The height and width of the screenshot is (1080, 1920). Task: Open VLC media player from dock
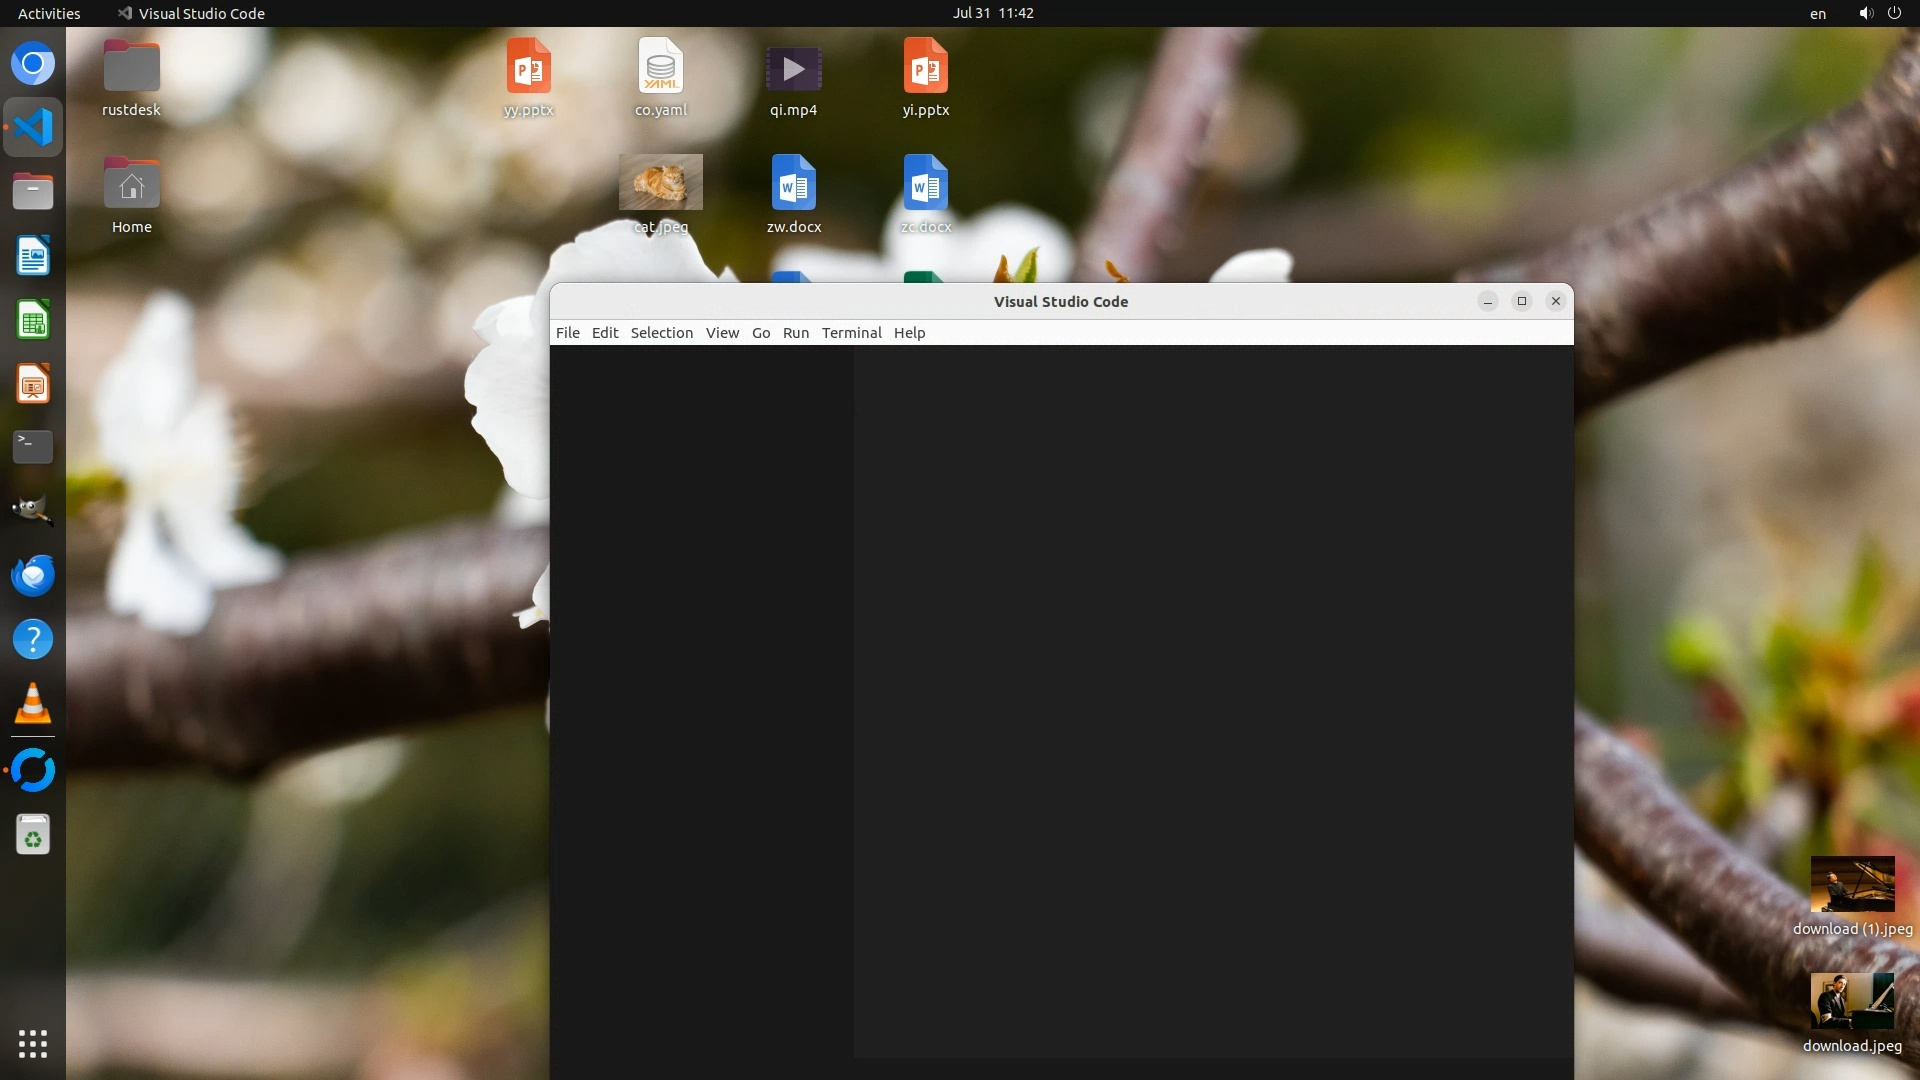[33, 704]
